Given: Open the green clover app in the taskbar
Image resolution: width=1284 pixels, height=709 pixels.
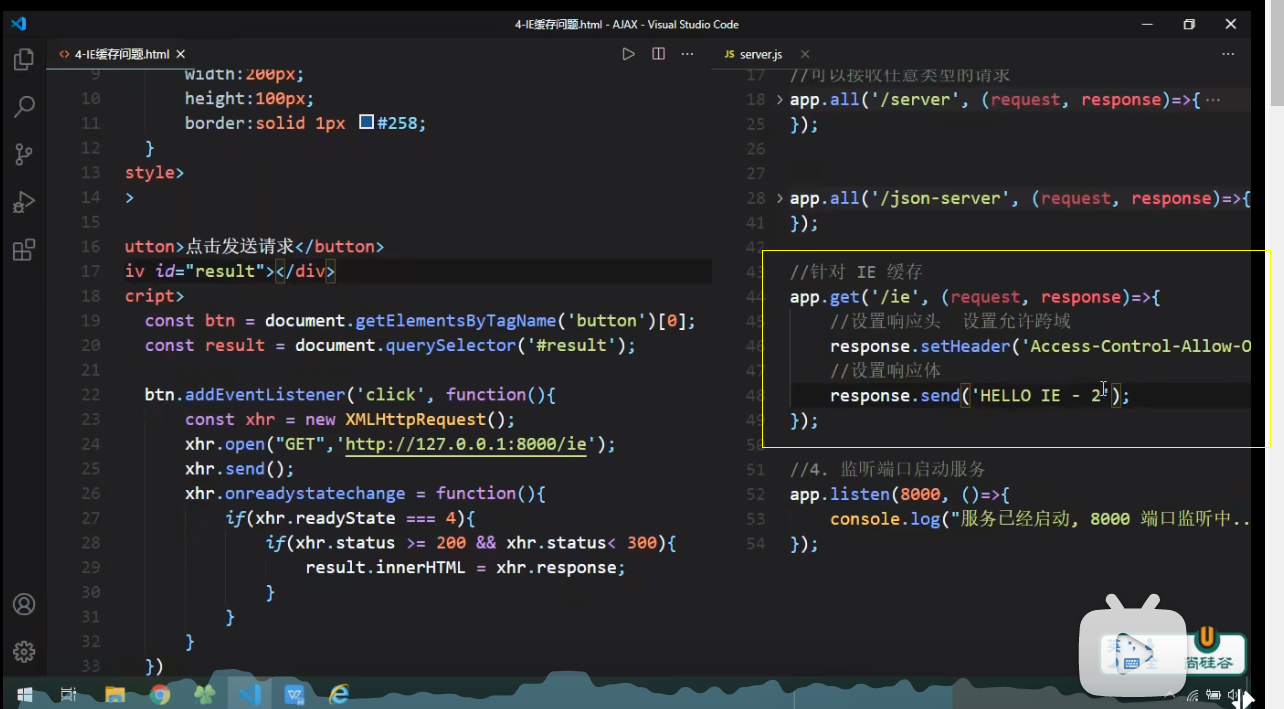Looking at the screenshot, I should click(204, 694).
